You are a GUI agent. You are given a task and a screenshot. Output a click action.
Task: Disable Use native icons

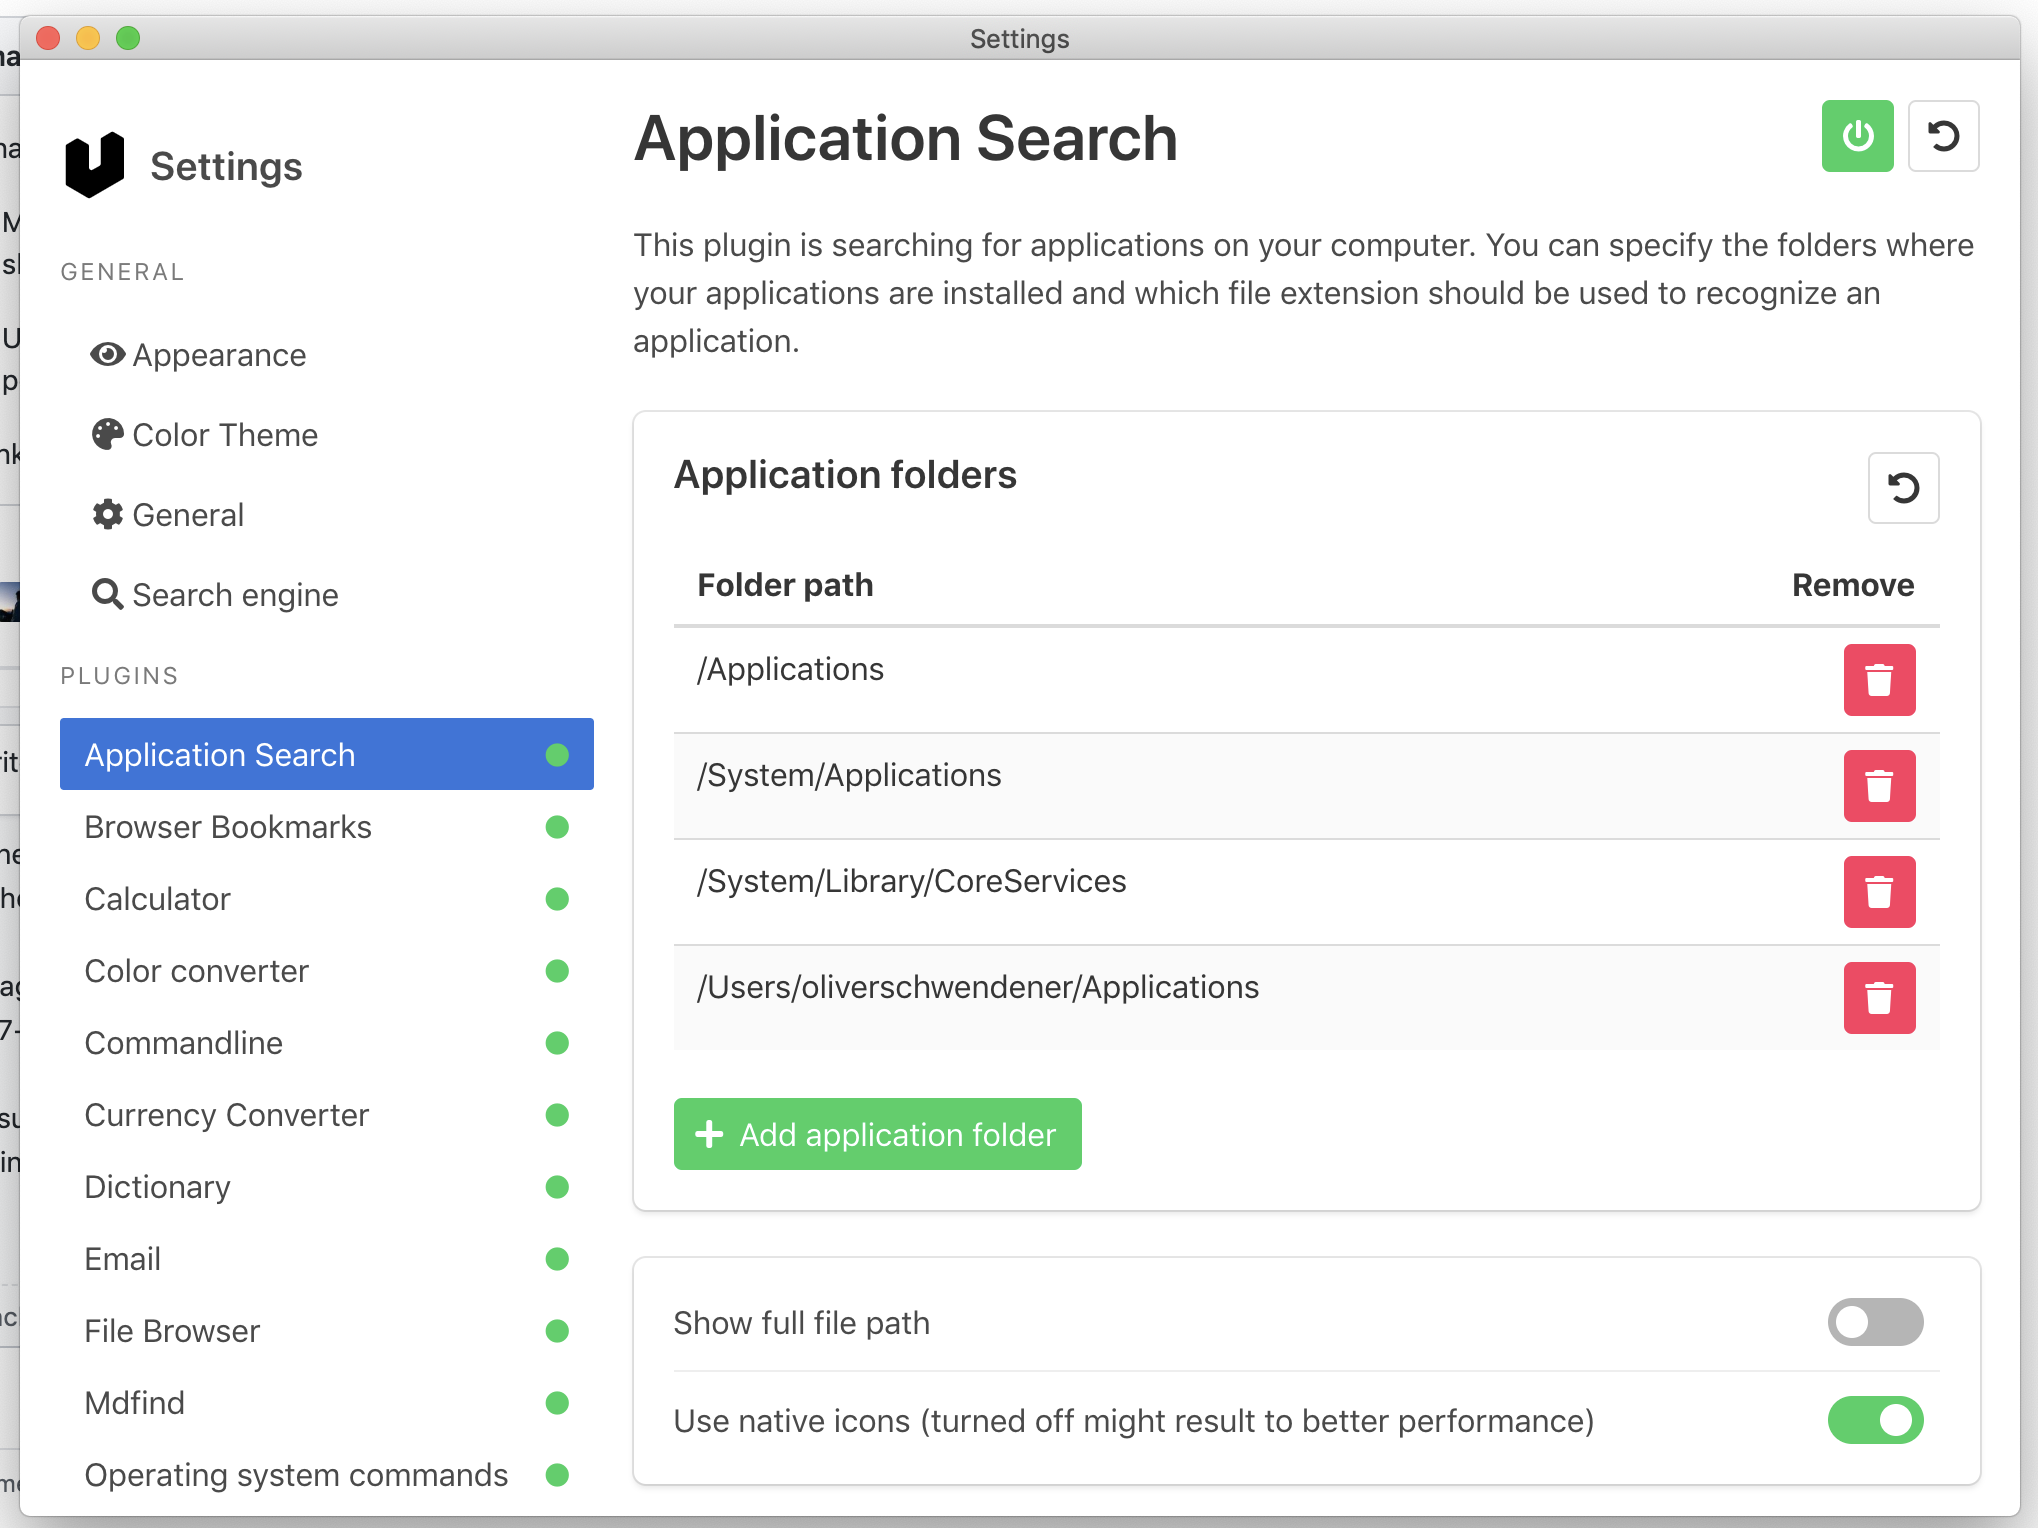[x=1875, y=1420]
